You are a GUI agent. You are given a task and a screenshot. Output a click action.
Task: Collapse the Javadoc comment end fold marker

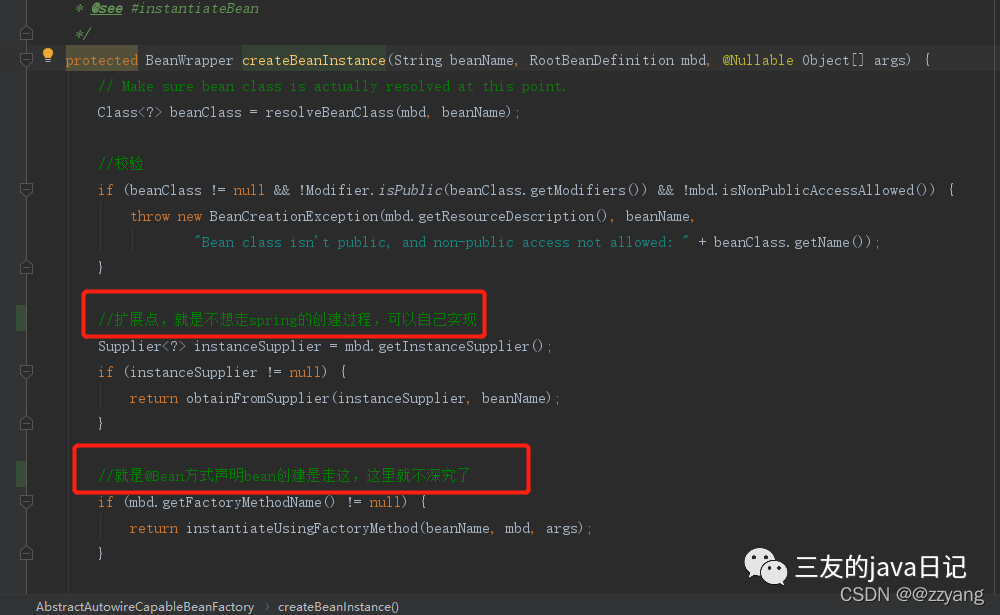(x=26, y=33)
